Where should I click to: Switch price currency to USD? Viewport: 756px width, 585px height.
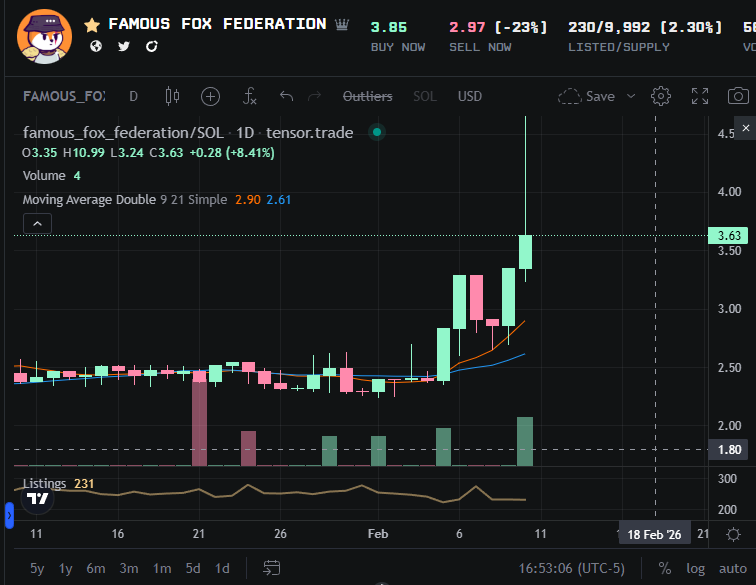pyautogui.click(x=470, y=96)
